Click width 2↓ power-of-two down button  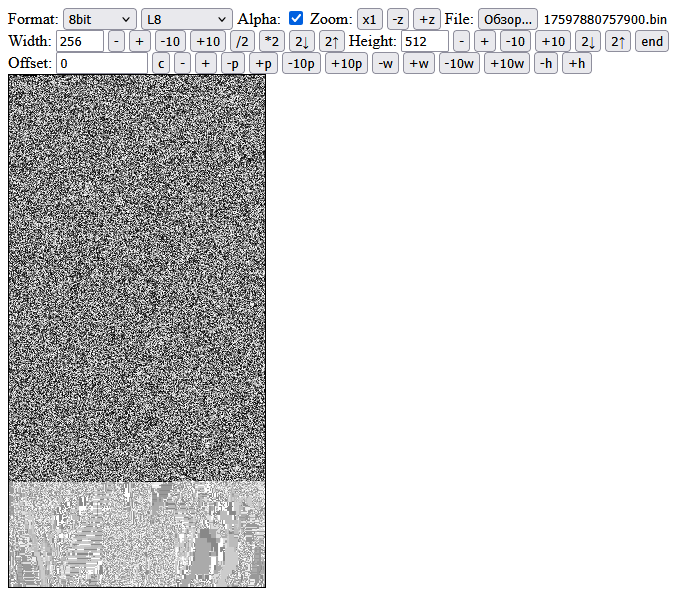tap(302, 41)
